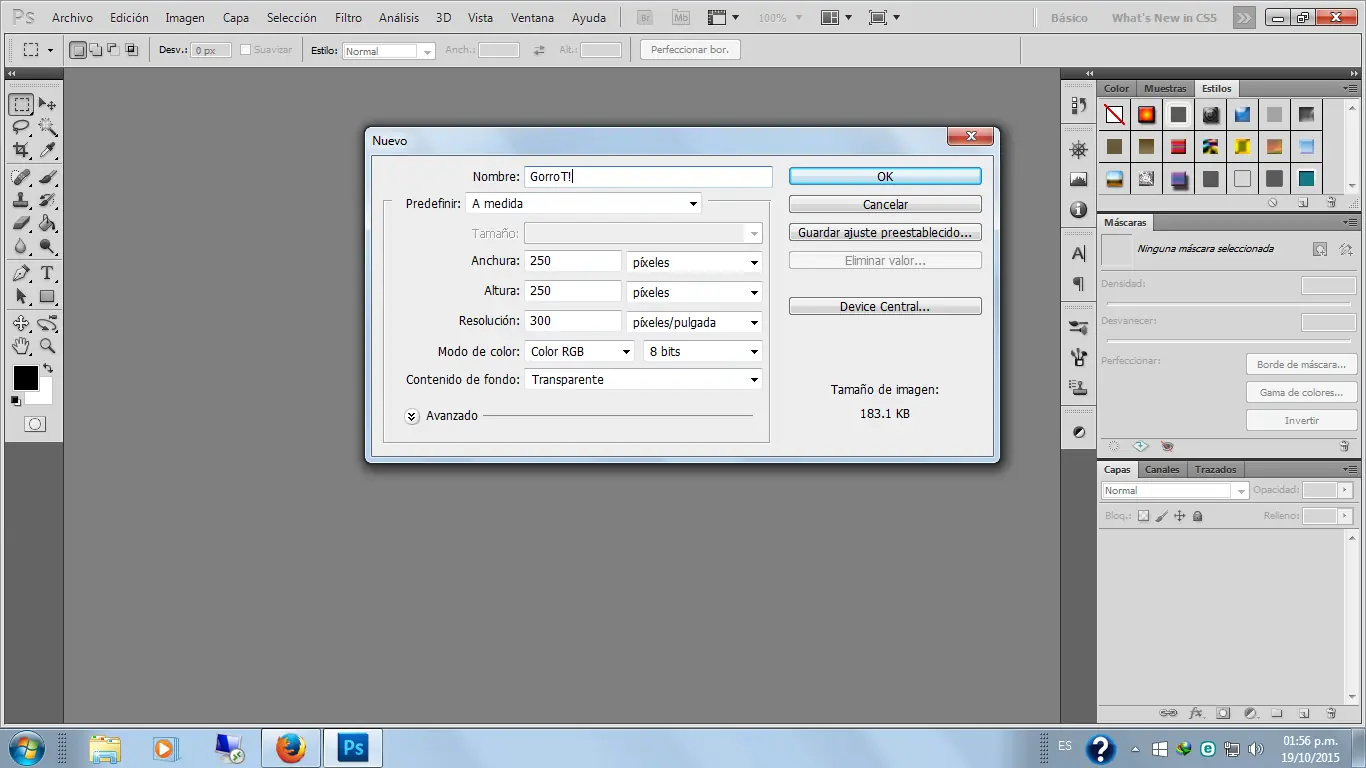Screen dimensions: 1366x768
Task: Enable intersect-with-selection mode in options bar
Action: pyautogui.click(x=131, y=50)
